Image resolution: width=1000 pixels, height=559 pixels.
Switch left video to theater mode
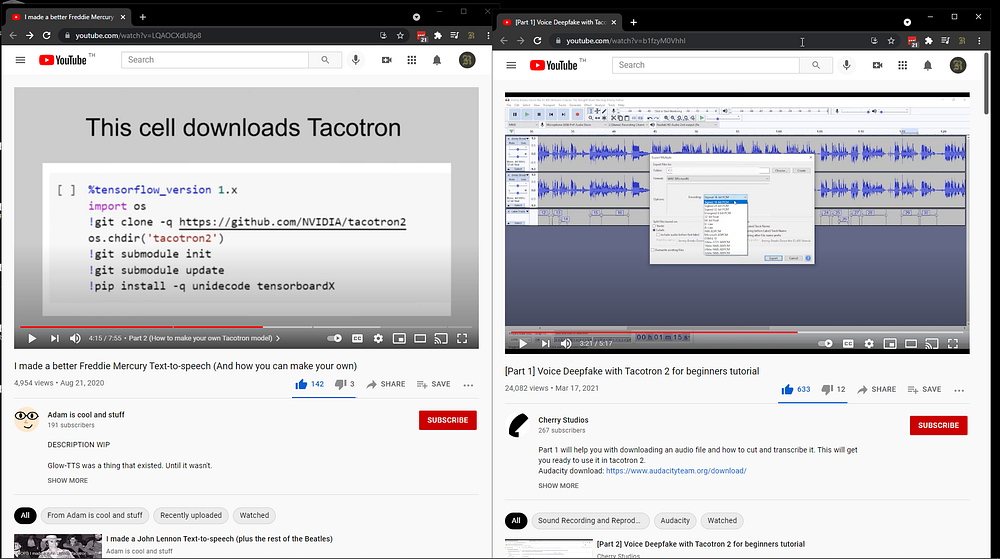click(420, 338)
